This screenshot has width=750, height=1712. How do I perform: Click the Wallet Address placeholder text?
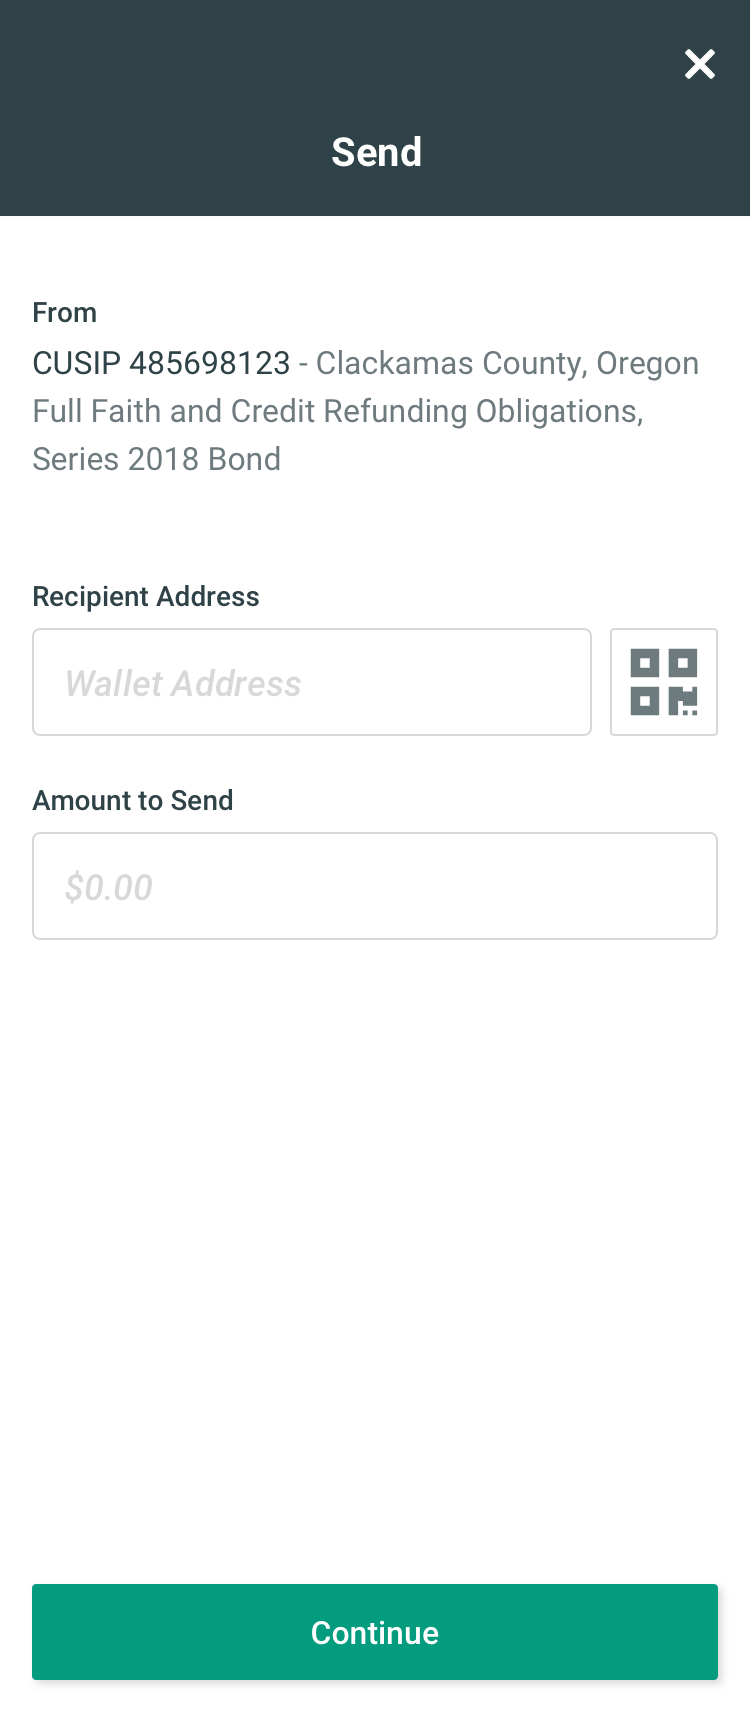[x=183, y=684]
